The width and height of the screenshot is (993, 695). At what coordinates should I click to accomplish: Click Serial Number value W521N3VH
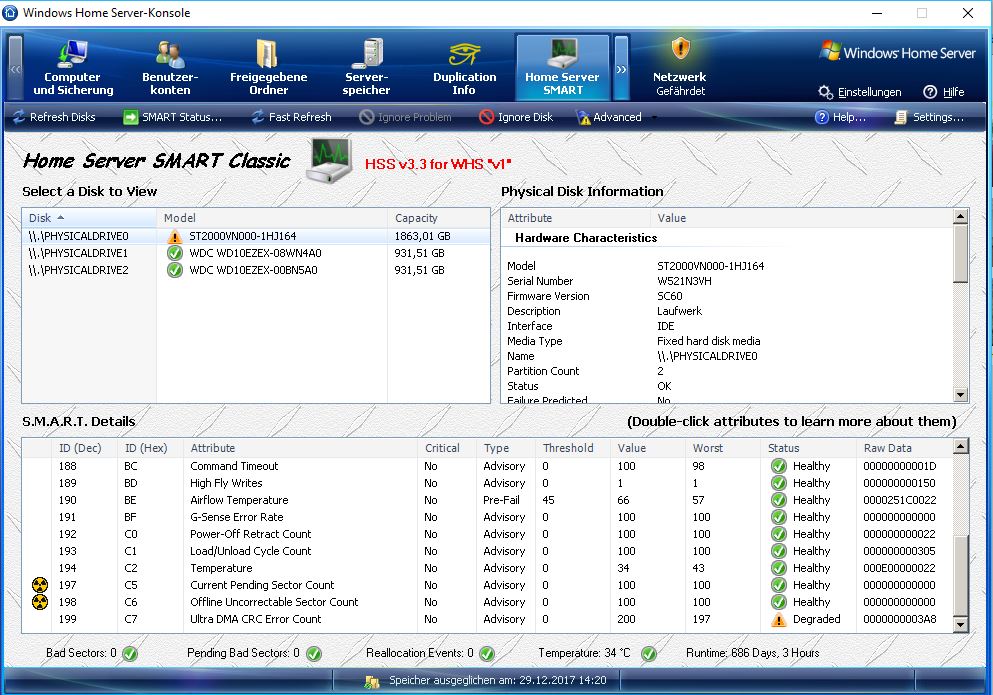684,281
